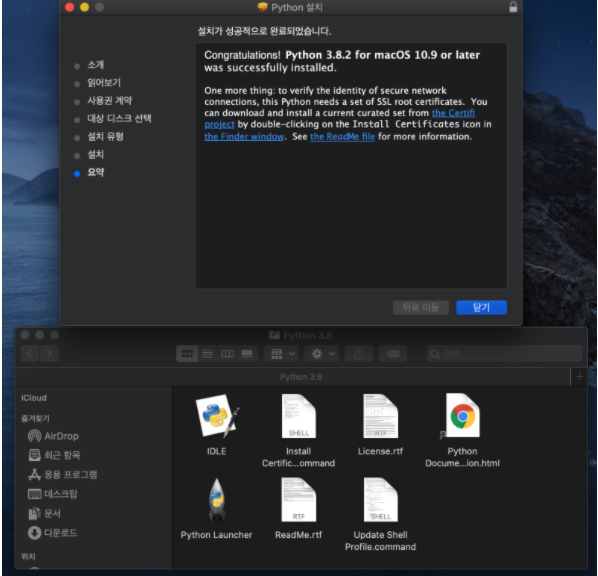Image resolution: width=598 pixels, height=576 pixels.
Task: Select the 사용권 계약 installer step
Action: (x=109, y=100)
